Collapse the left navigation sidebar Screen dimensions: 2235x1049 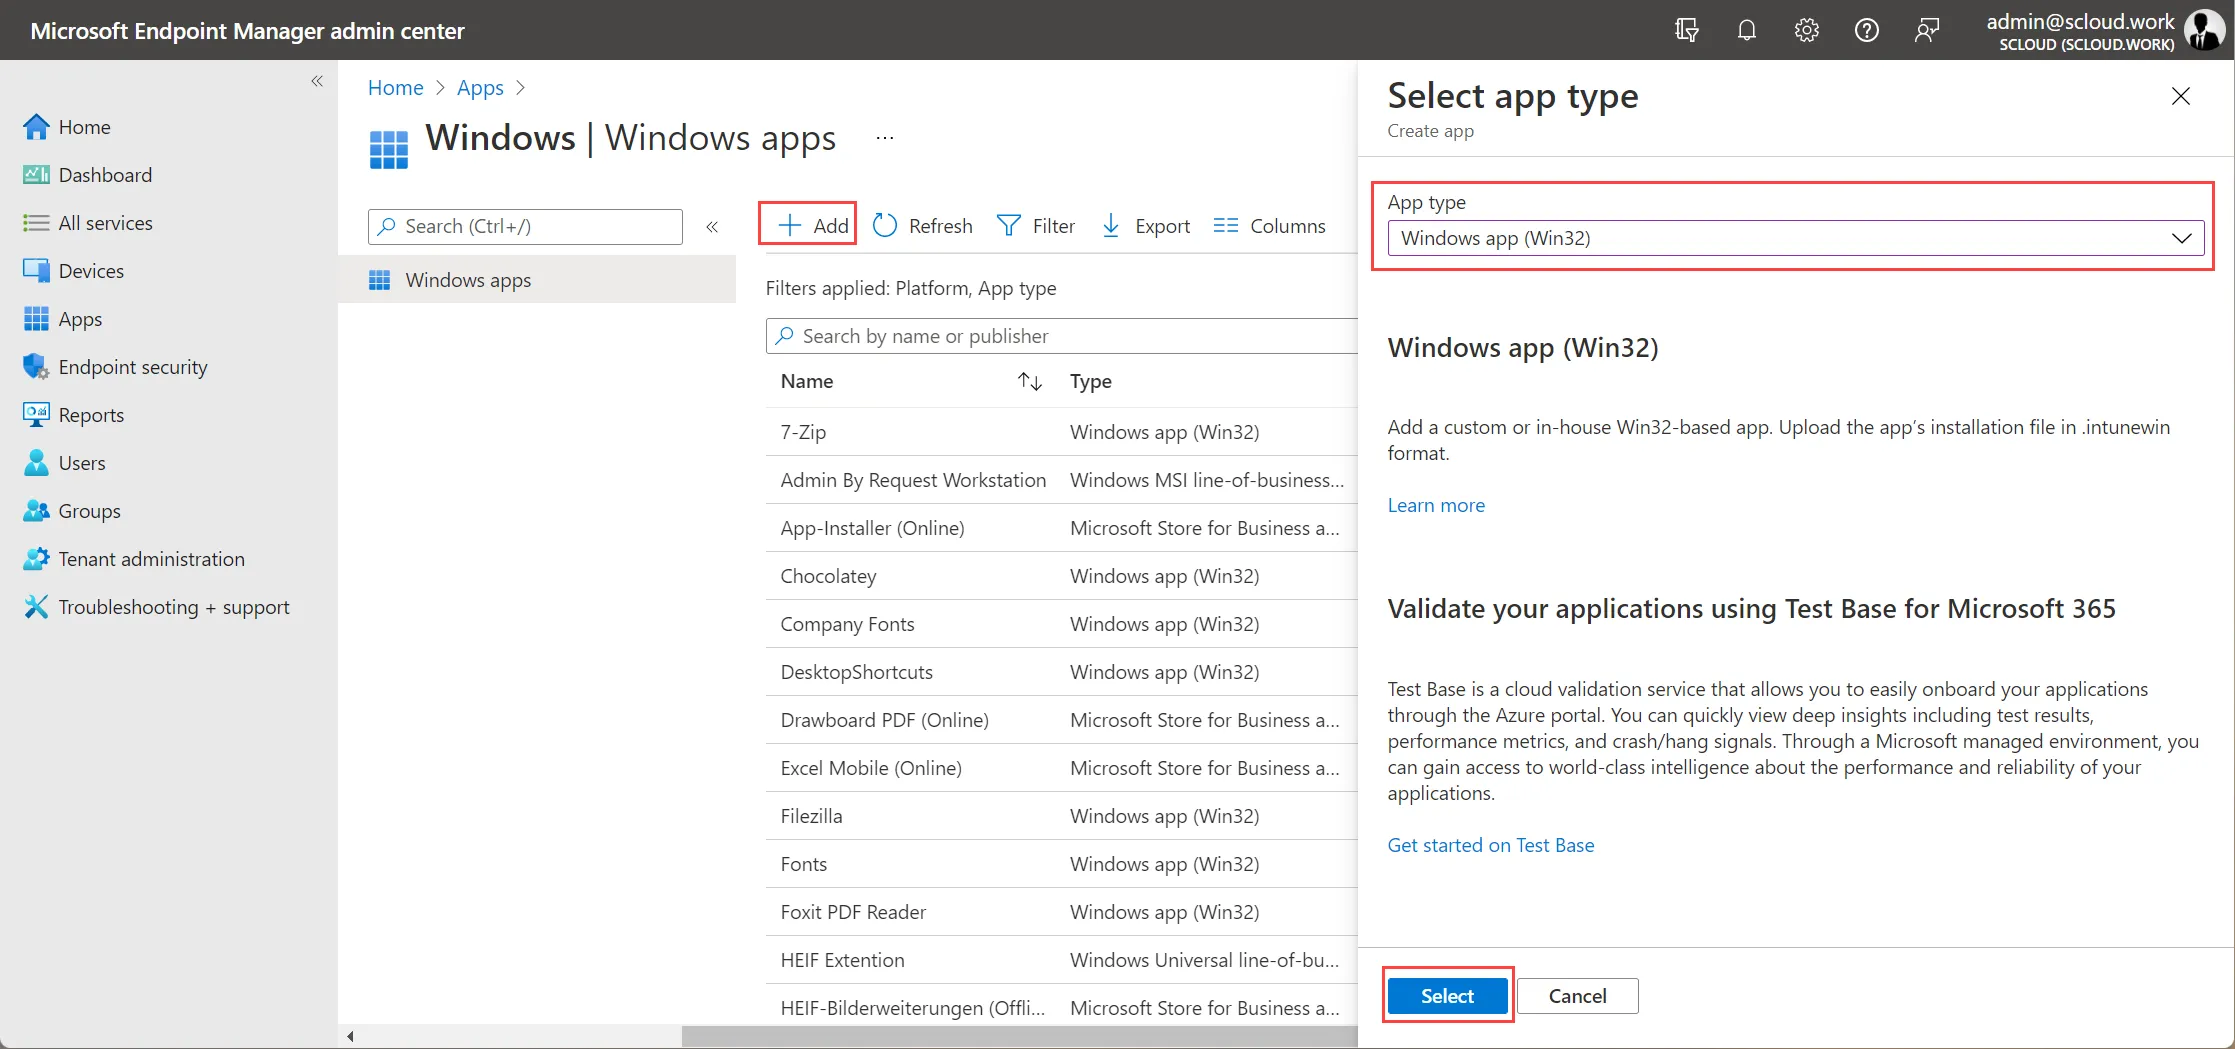tap(317, 81)
